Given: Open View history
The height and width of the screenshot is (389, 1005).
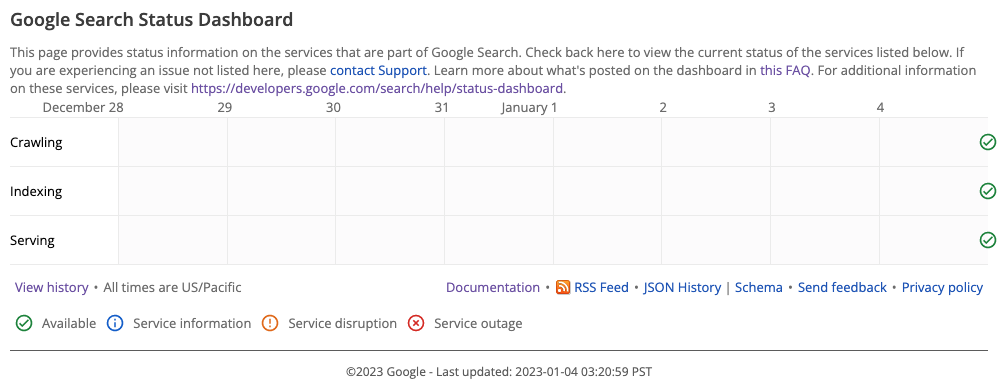Looking at the screenshot, I should [51, 287].
